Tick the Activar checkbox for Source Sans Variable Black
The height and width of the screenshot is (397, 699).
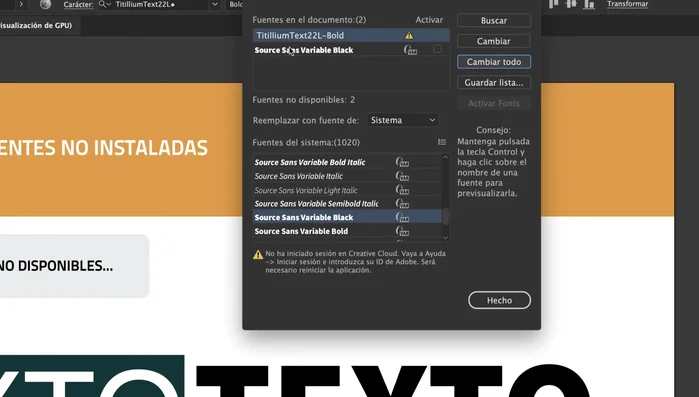click(437, 49)
